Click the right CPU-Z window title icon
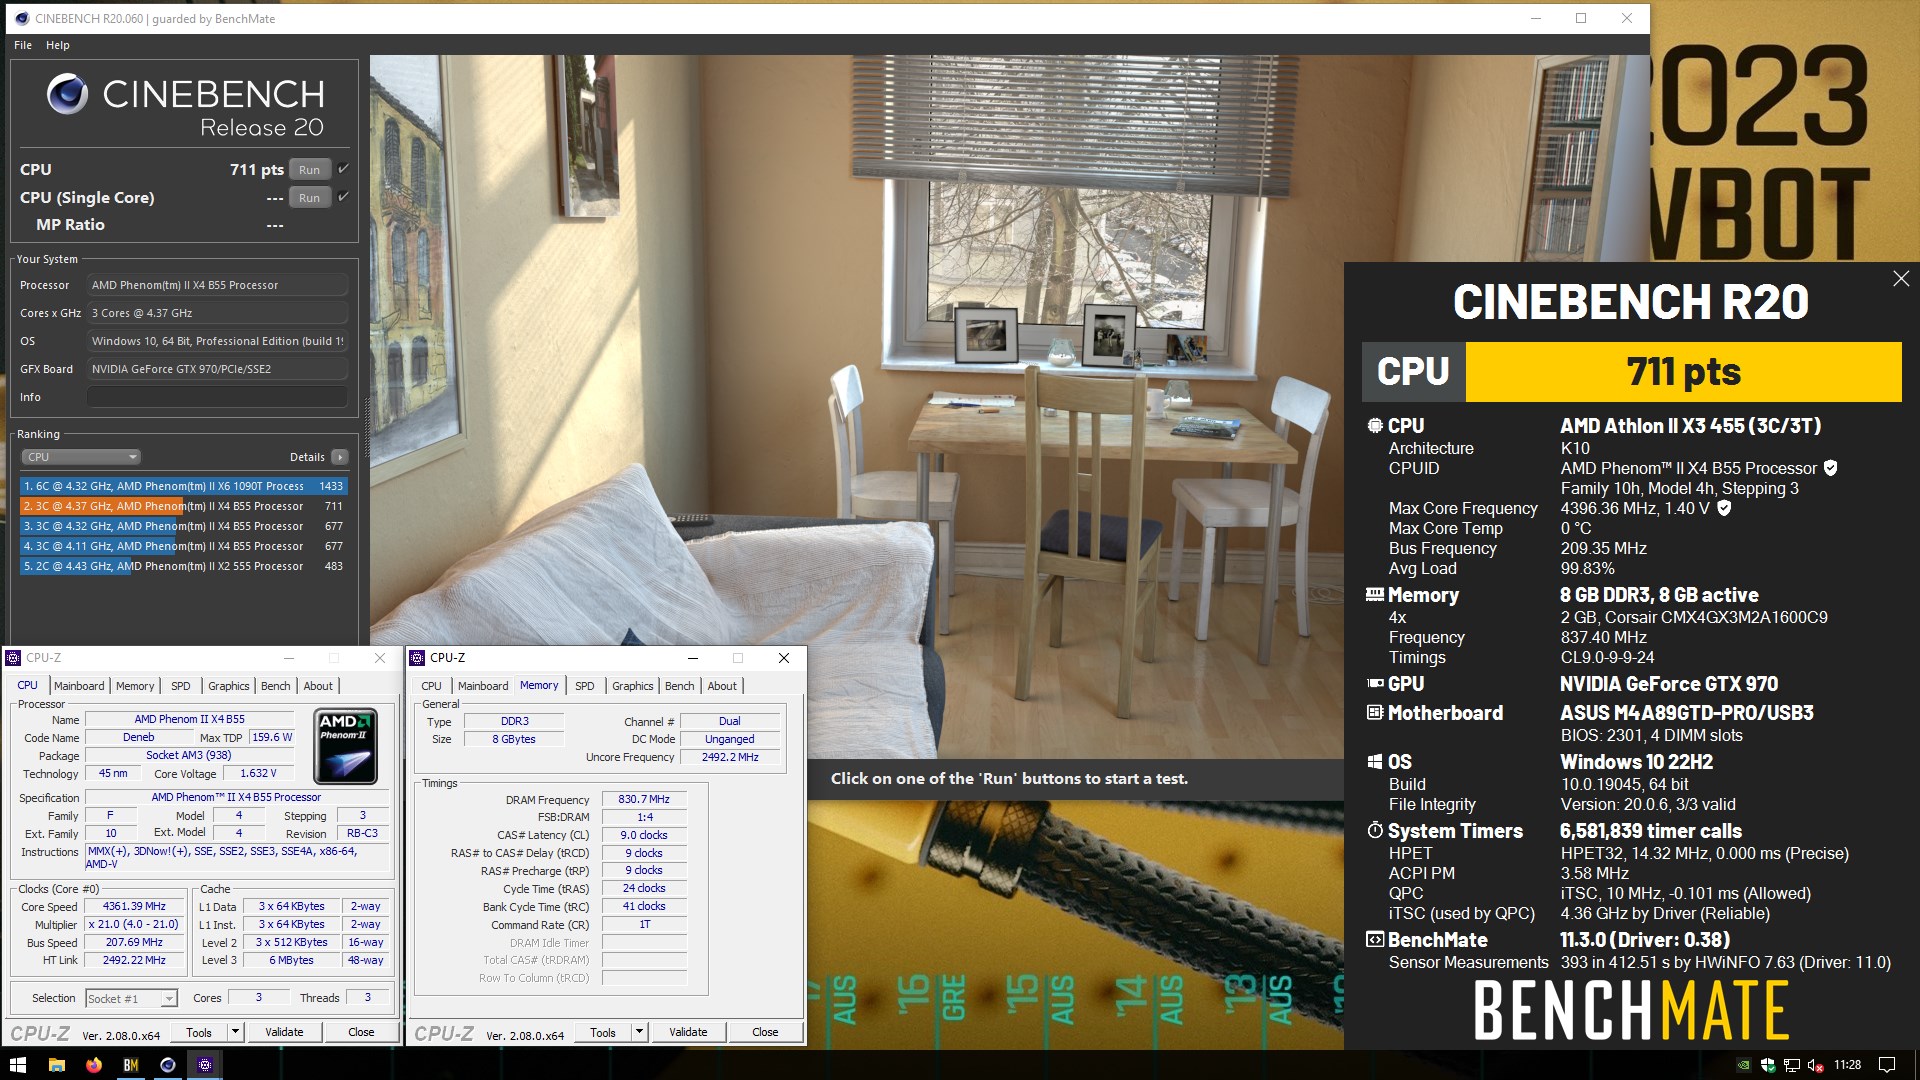Viewport: 1920px width, 1080px height. (417, 658)
